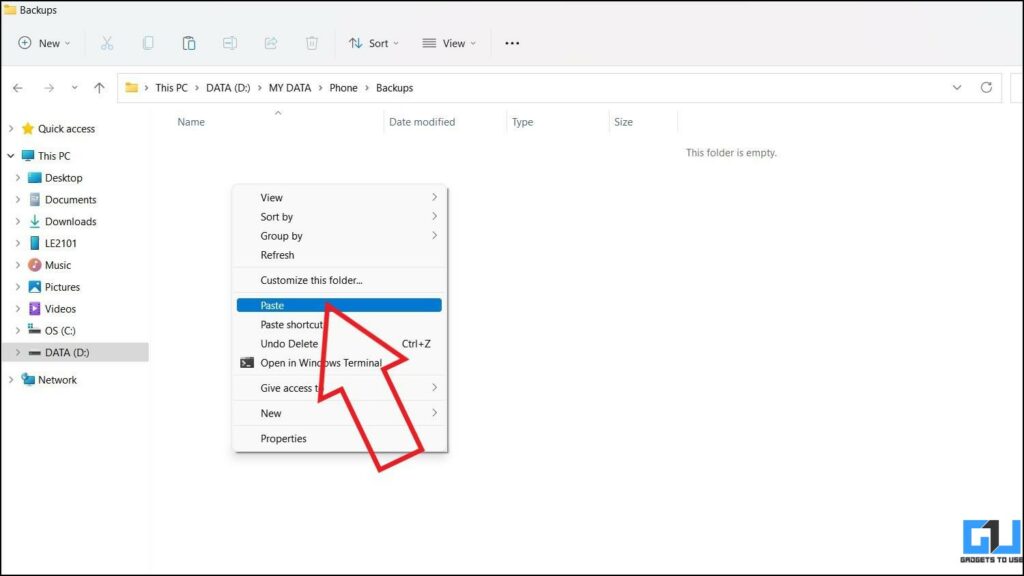
Task: Click the Delete trash icon
Action: click(x=311, y=43)
